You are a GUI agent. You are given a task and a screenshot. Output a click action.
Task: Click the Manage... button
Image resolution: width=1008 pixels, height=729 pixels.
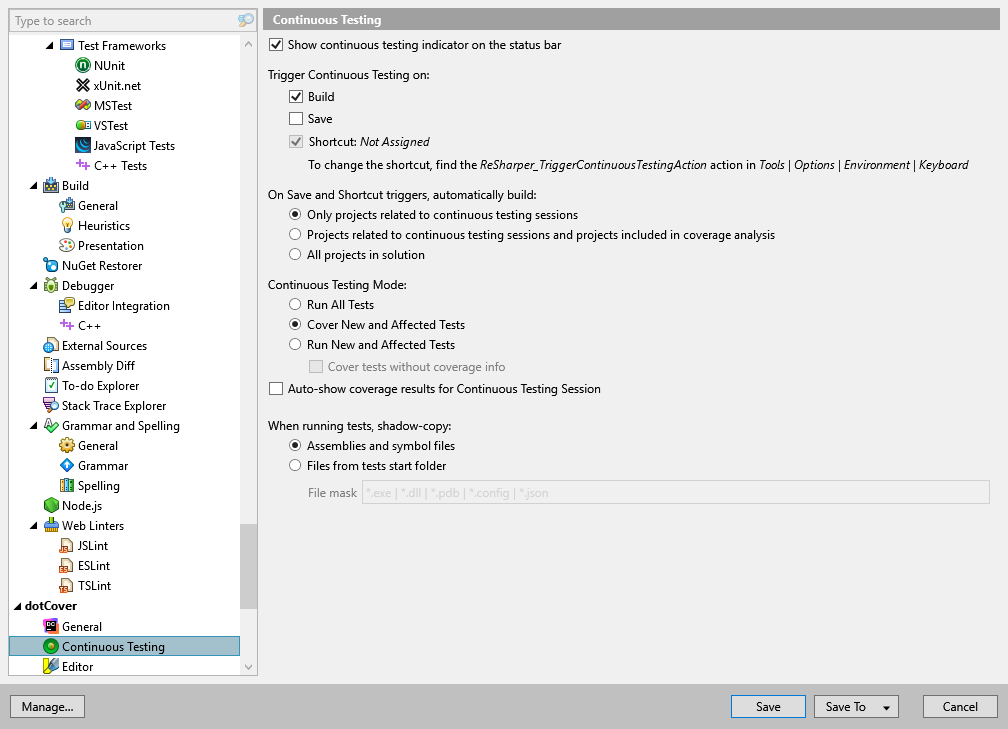[47, 707]
